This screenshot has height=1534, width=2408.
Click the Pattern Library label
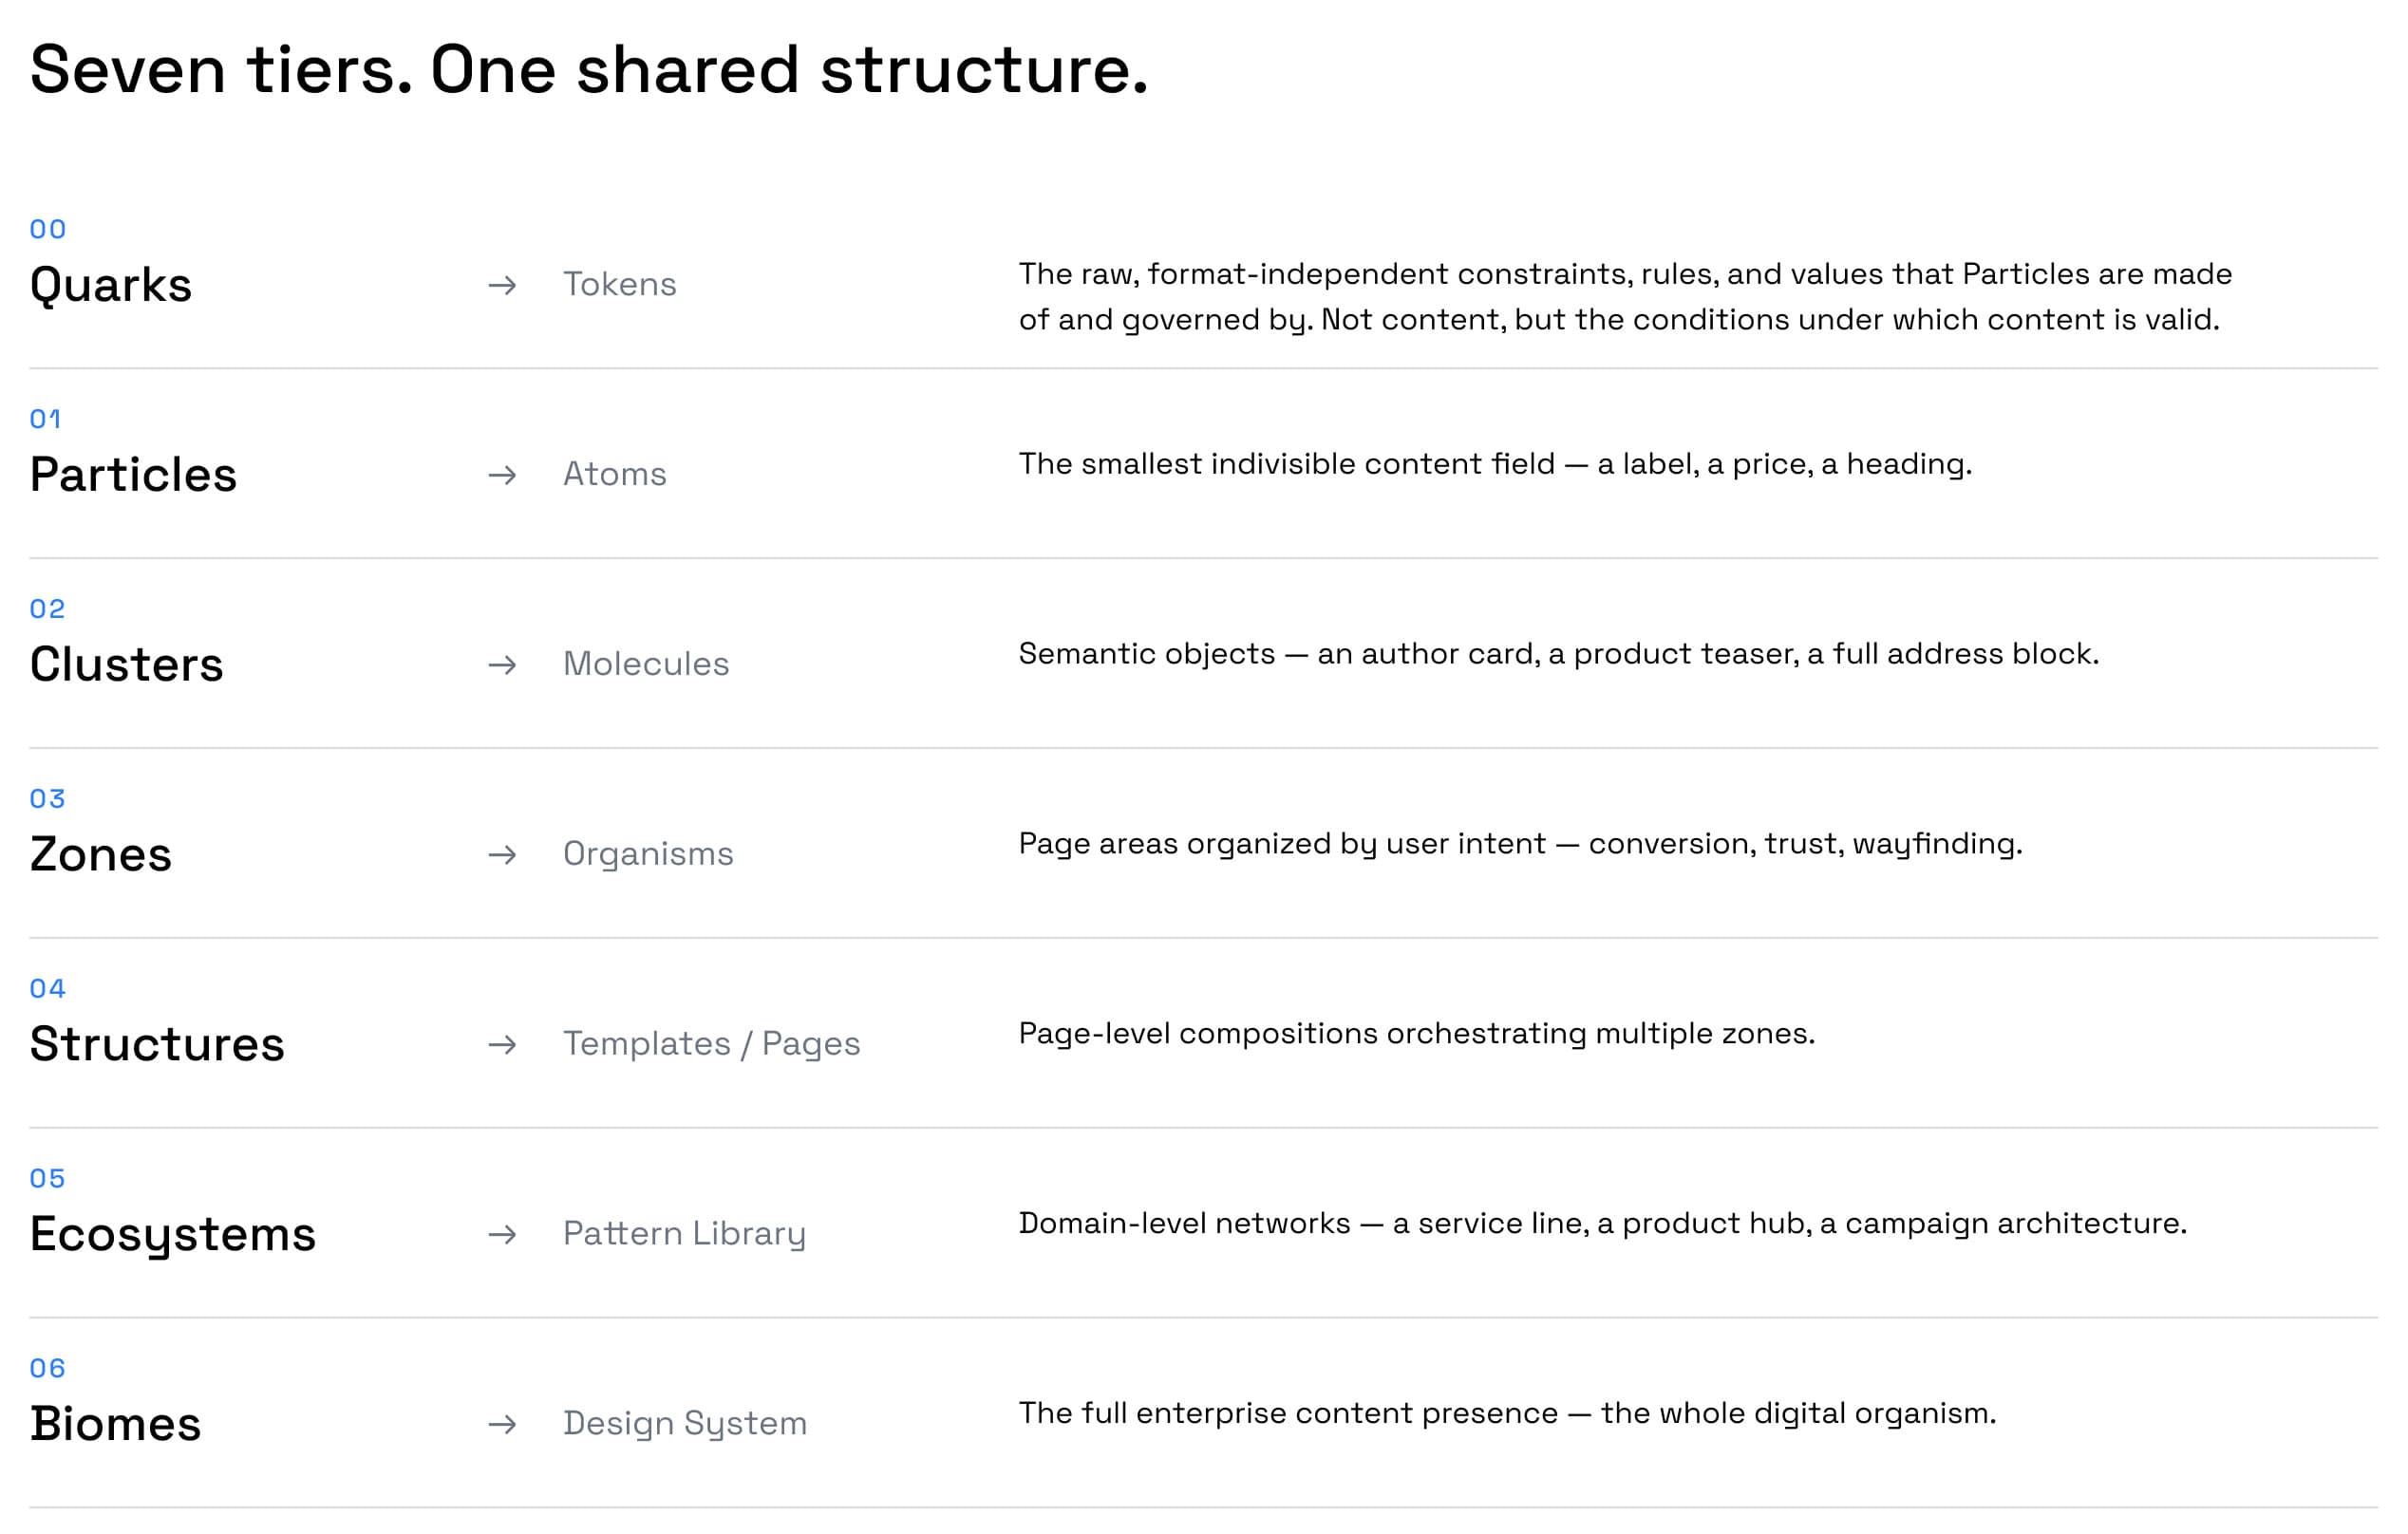coord(685,1235)
